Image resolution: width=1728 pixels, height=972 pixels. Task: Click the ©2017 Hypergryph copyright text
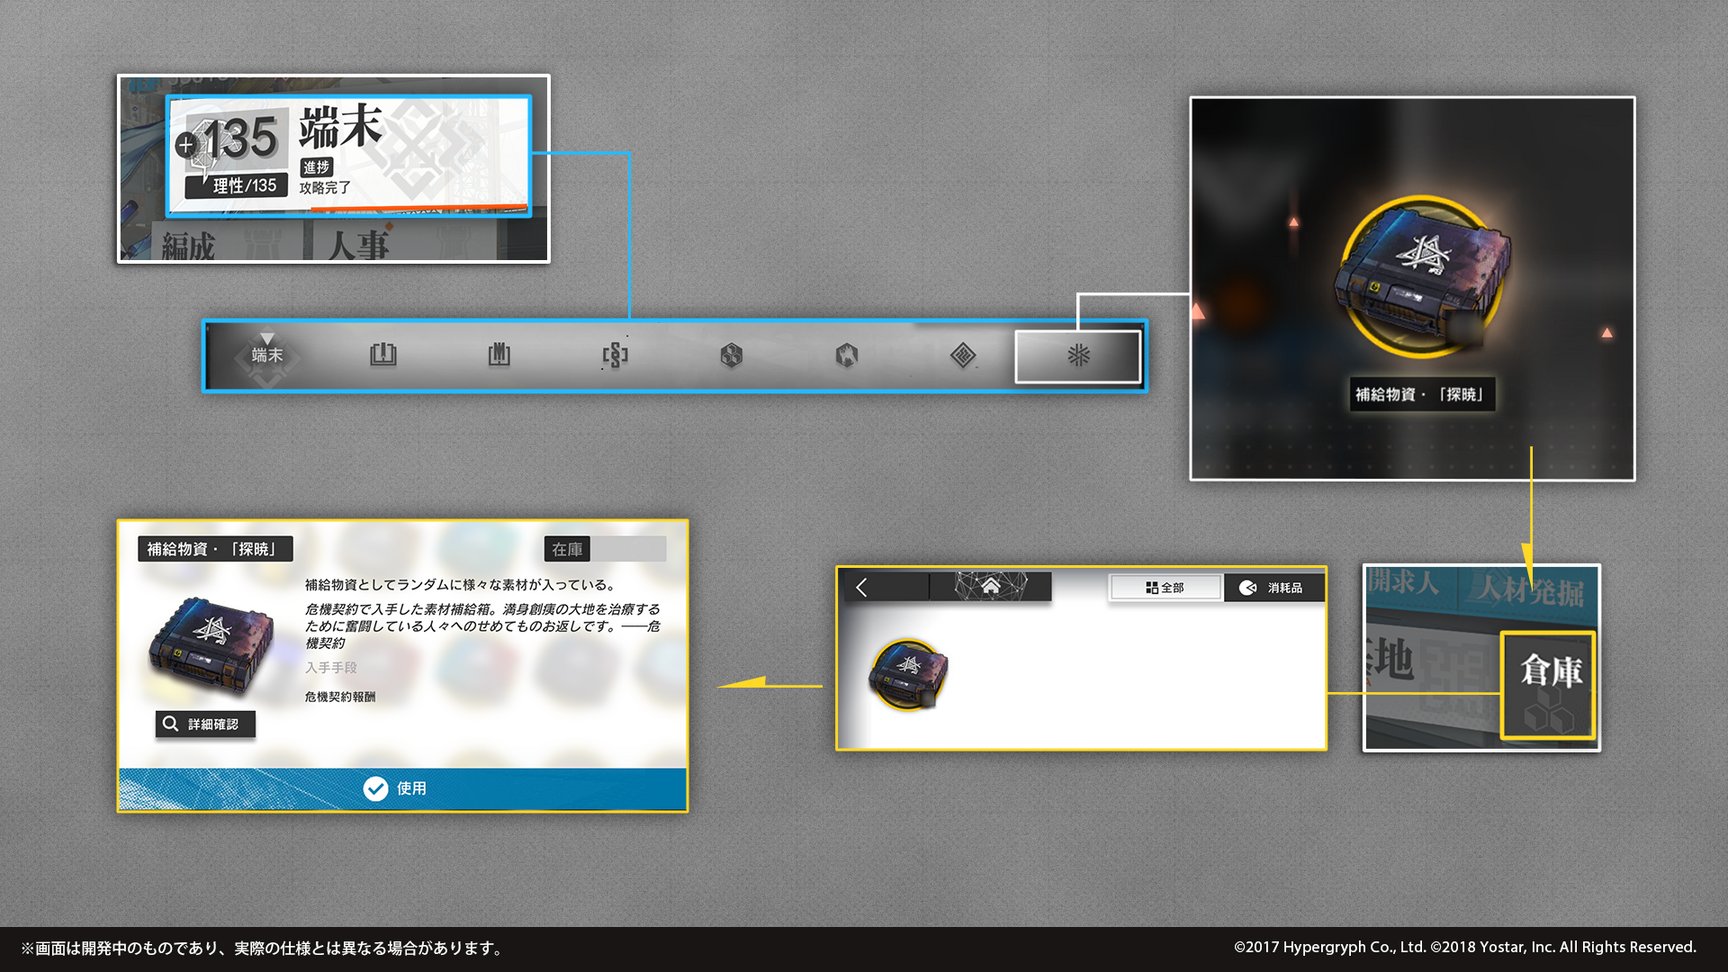coord(1465,947)
